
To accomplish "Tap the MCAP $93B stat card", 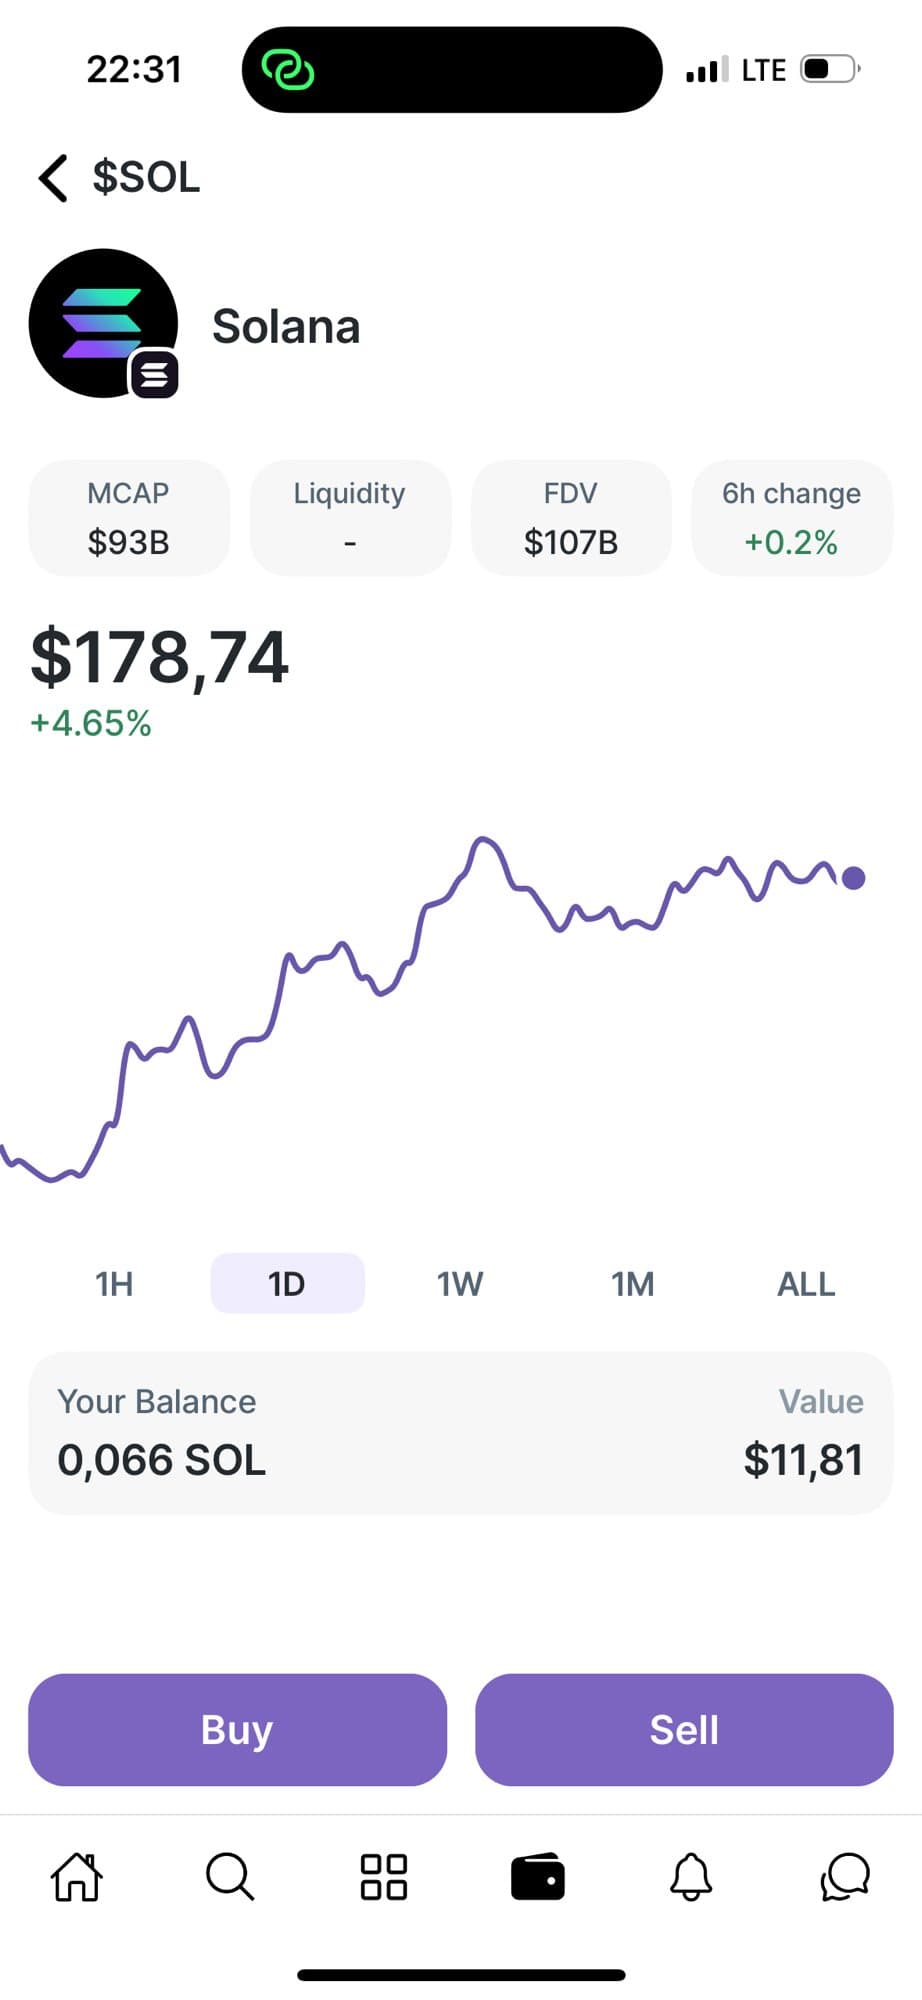I will [x=129, y=518].
